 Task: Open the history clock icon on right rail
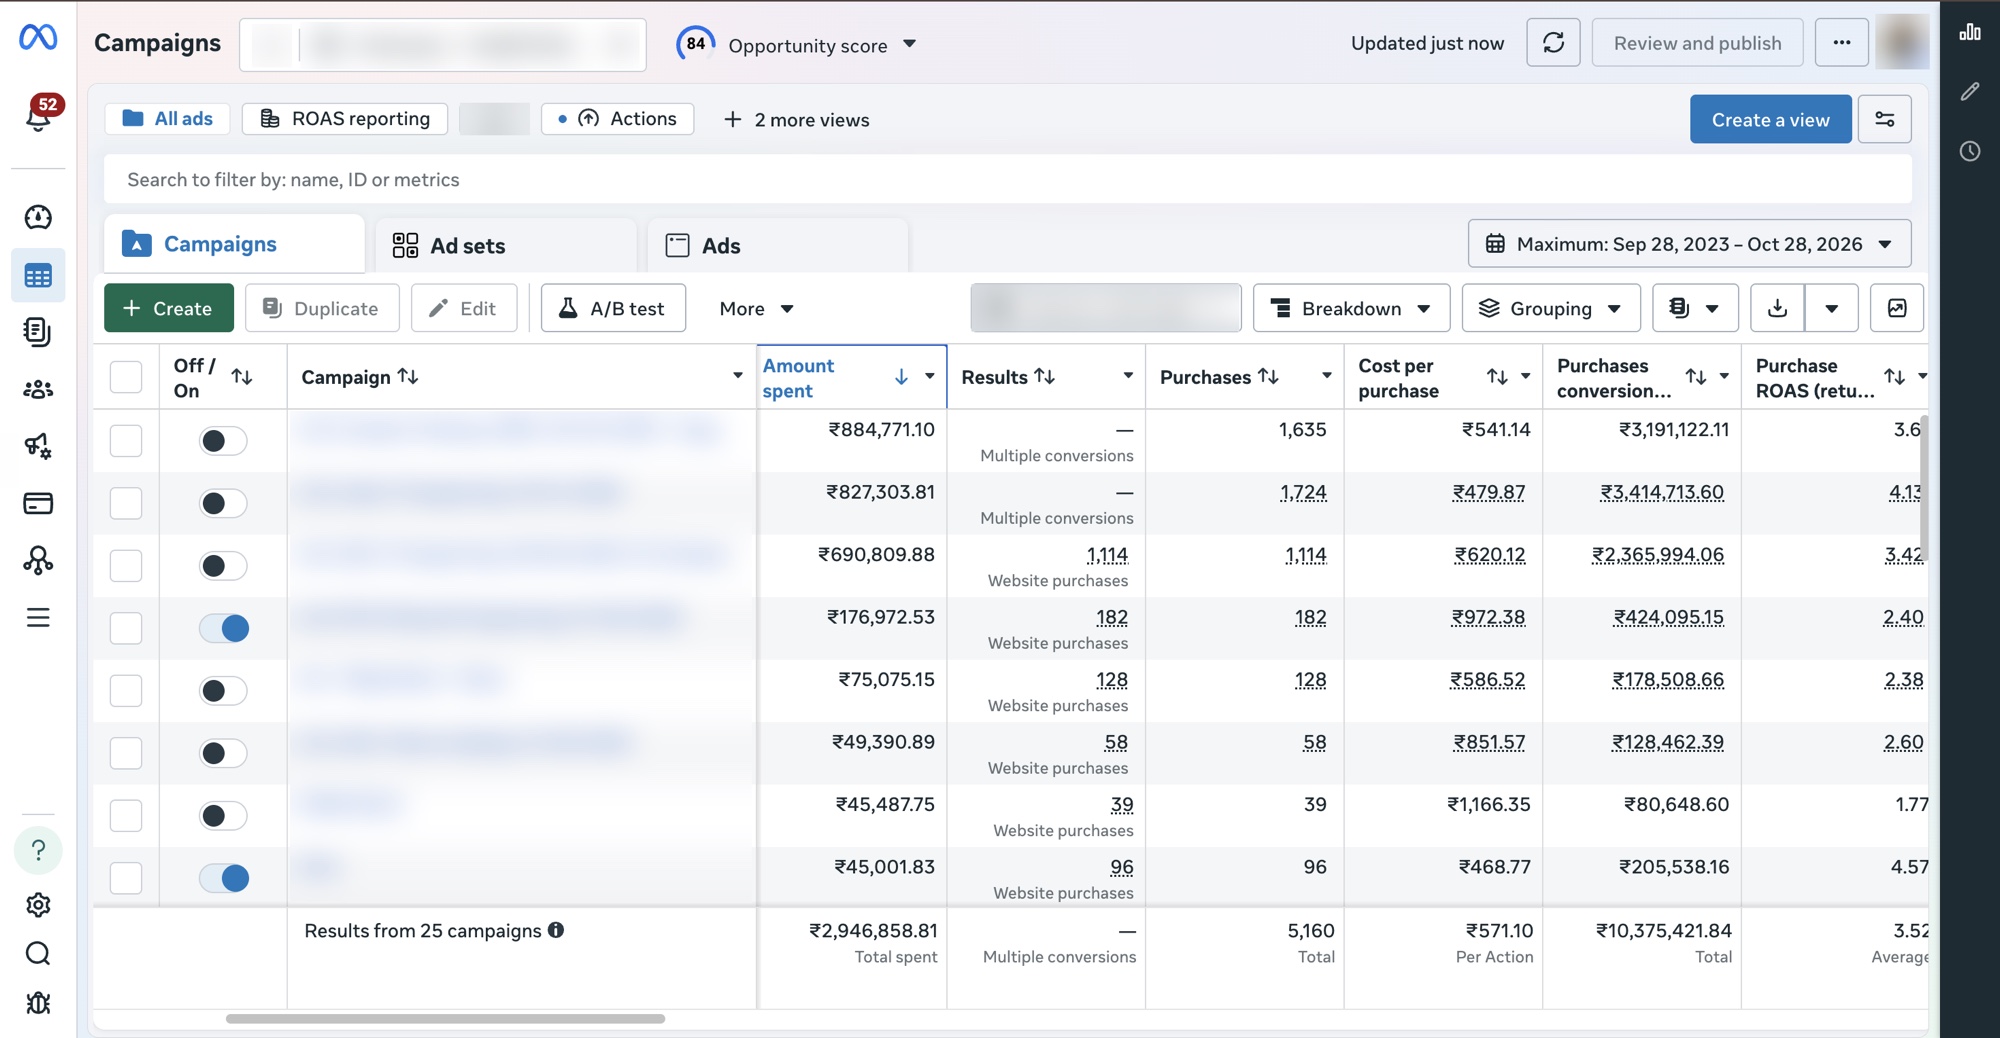pyautogui.click(x=1970, y=151)
